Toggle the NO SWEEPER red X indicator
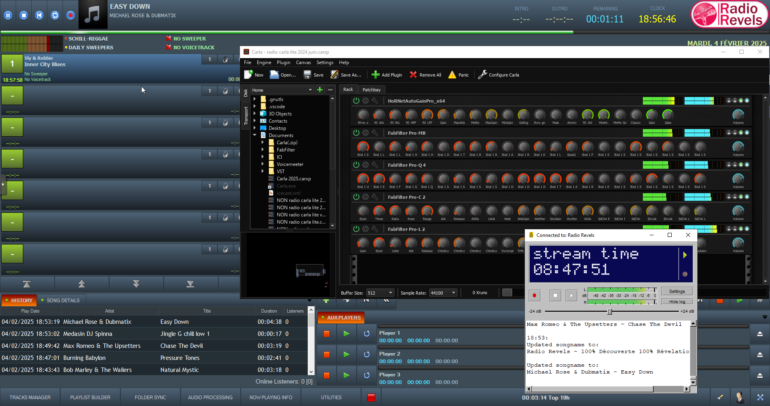The width and height of the screenshot is (770, 406). click(x=168, y=38)
